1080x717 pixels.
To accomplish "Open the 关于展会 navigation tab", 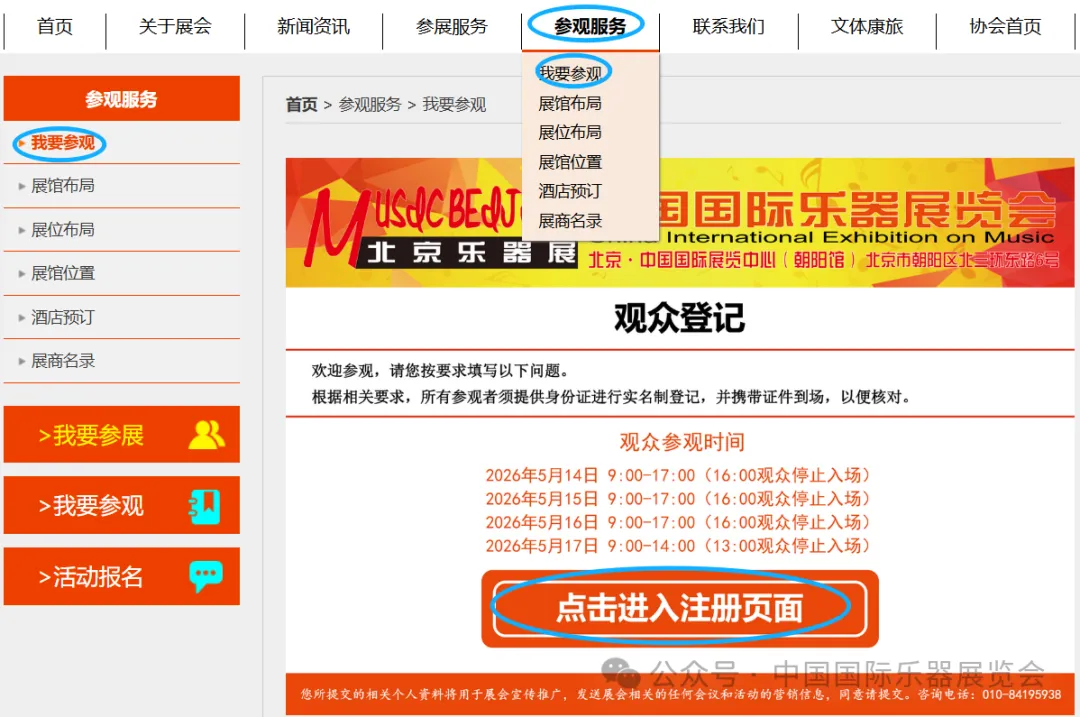I will (x=175, y=26).
